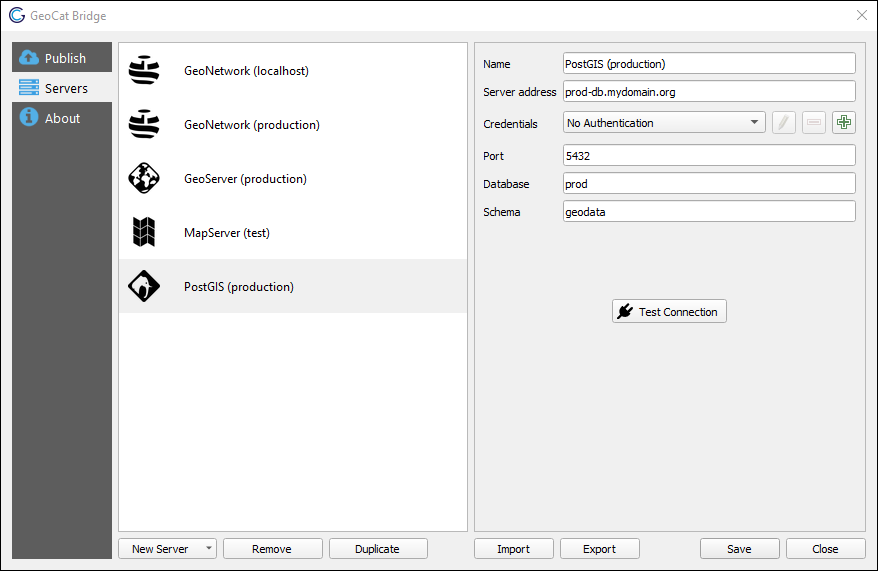Duplicate the selected server
The image size is (878, 571).
377,549
